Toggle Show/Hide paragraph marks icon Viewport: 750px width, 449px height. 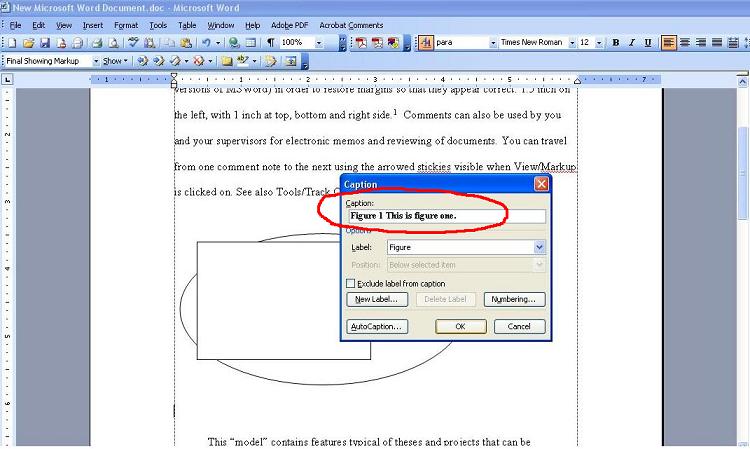coord(270,43)
